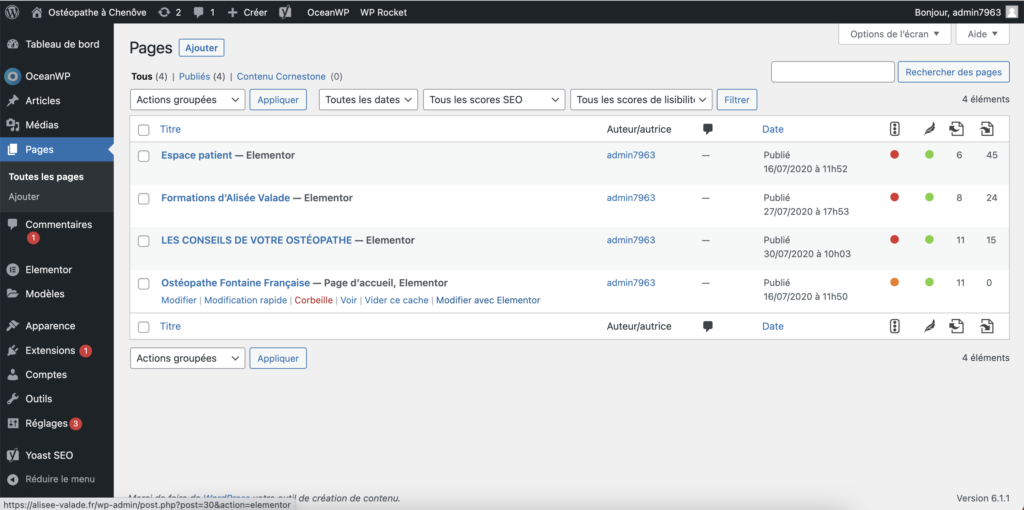This screenshot has width=1024, height=510.
Task: Sort by SEO score column icon in header
Action: pos(894,129)
